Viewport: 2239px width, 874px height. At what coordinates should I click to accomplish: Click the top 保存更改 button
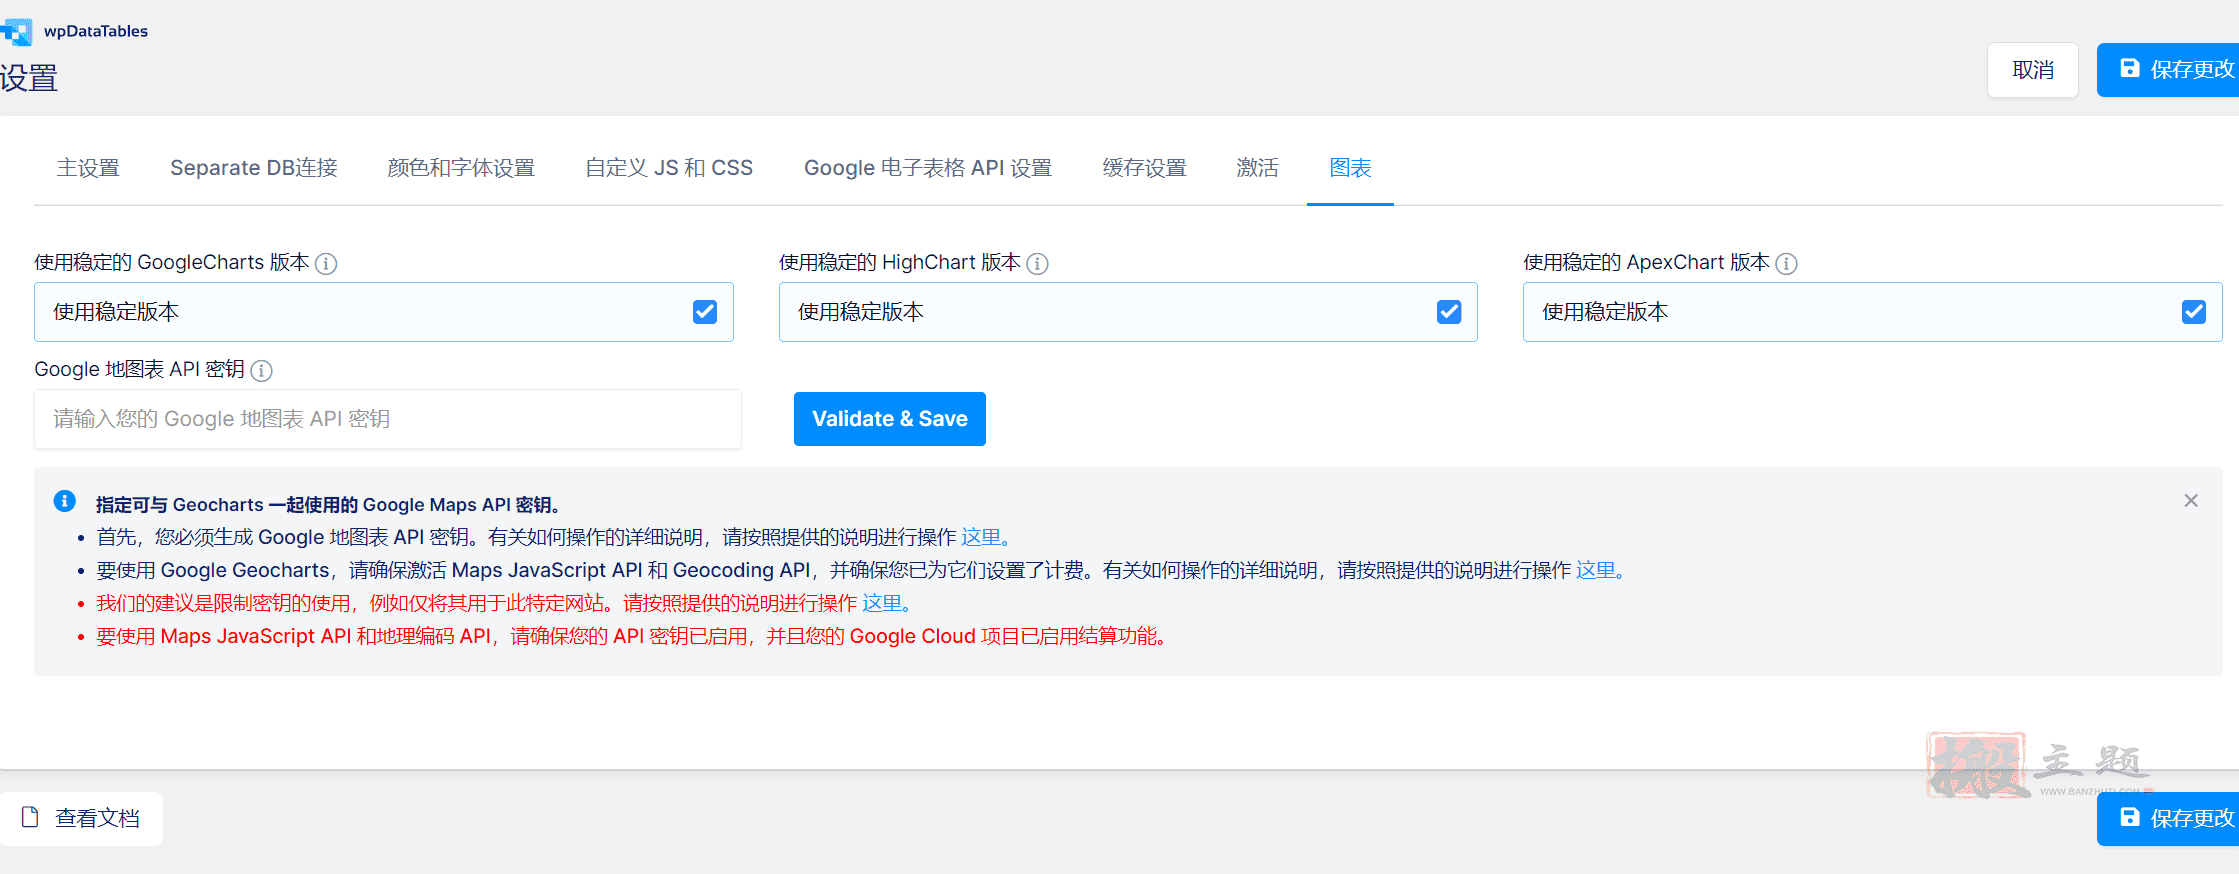[2168, 70]
